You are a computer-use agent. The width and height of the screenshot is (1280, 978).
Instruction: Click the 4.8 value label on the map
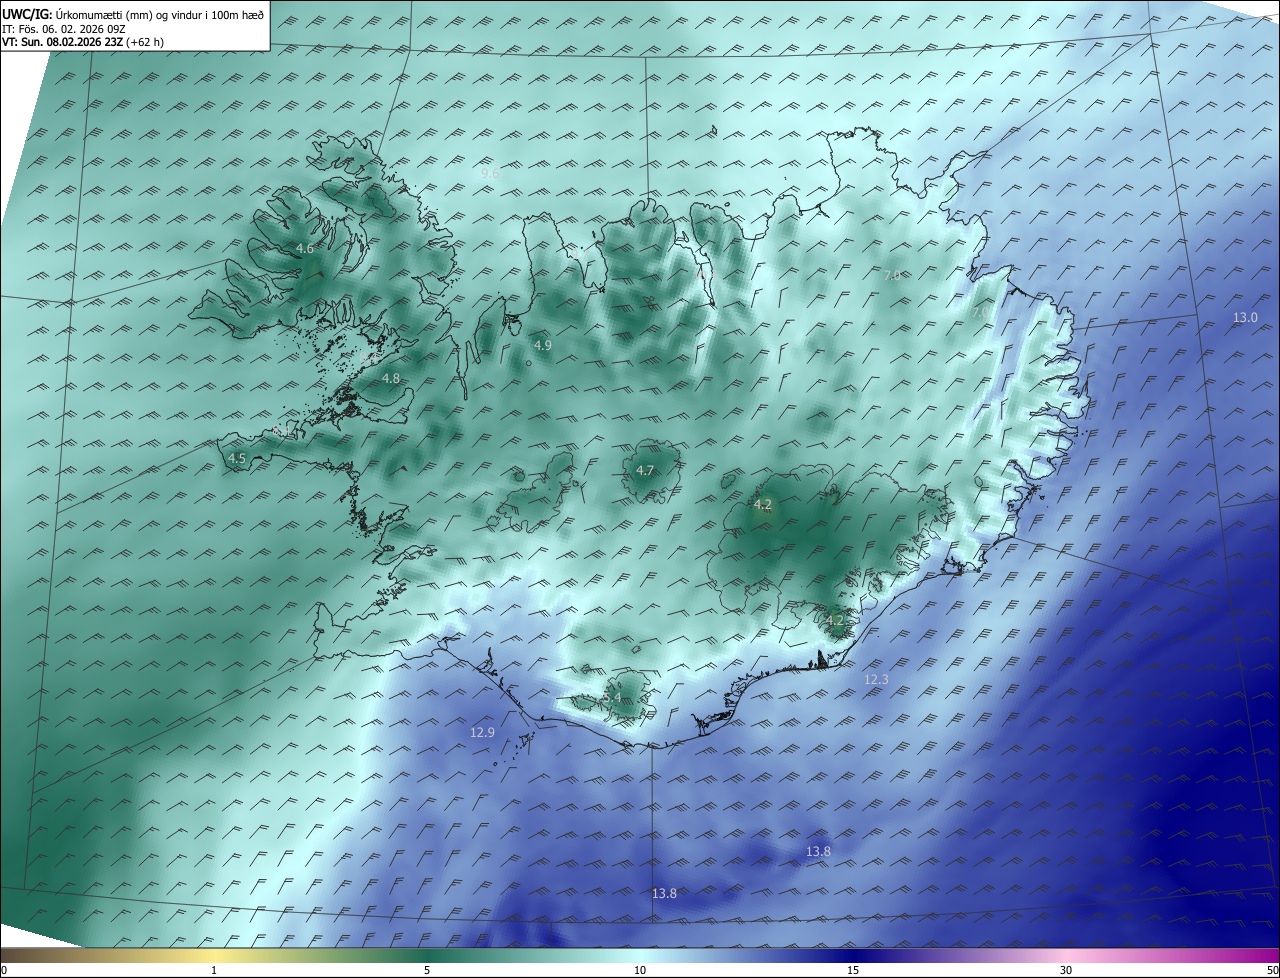(391, 378)
